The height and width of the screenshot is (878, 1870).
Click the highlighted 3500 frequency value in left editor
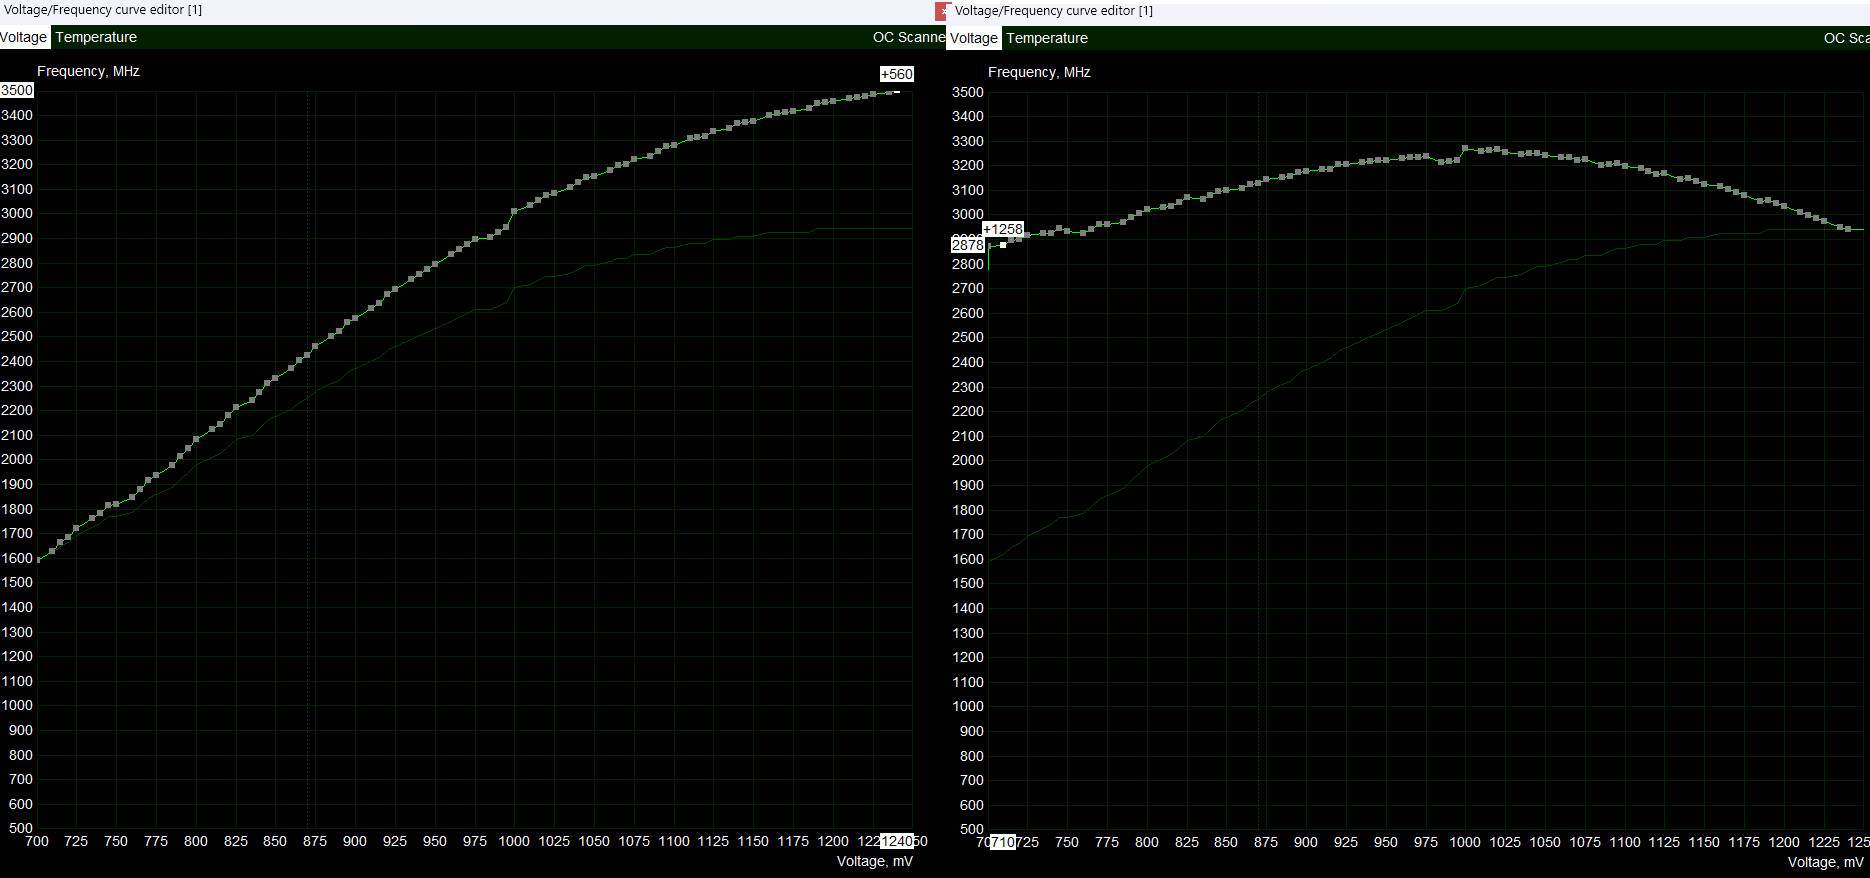[17, 90]
